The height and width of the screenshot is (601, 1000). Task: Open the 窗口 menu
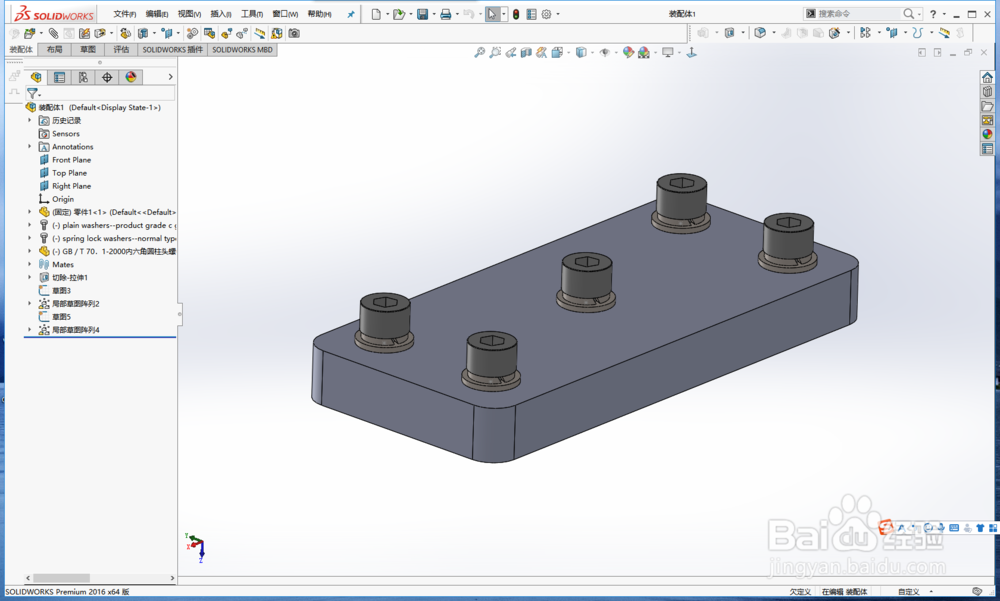(x=284, y=14)
